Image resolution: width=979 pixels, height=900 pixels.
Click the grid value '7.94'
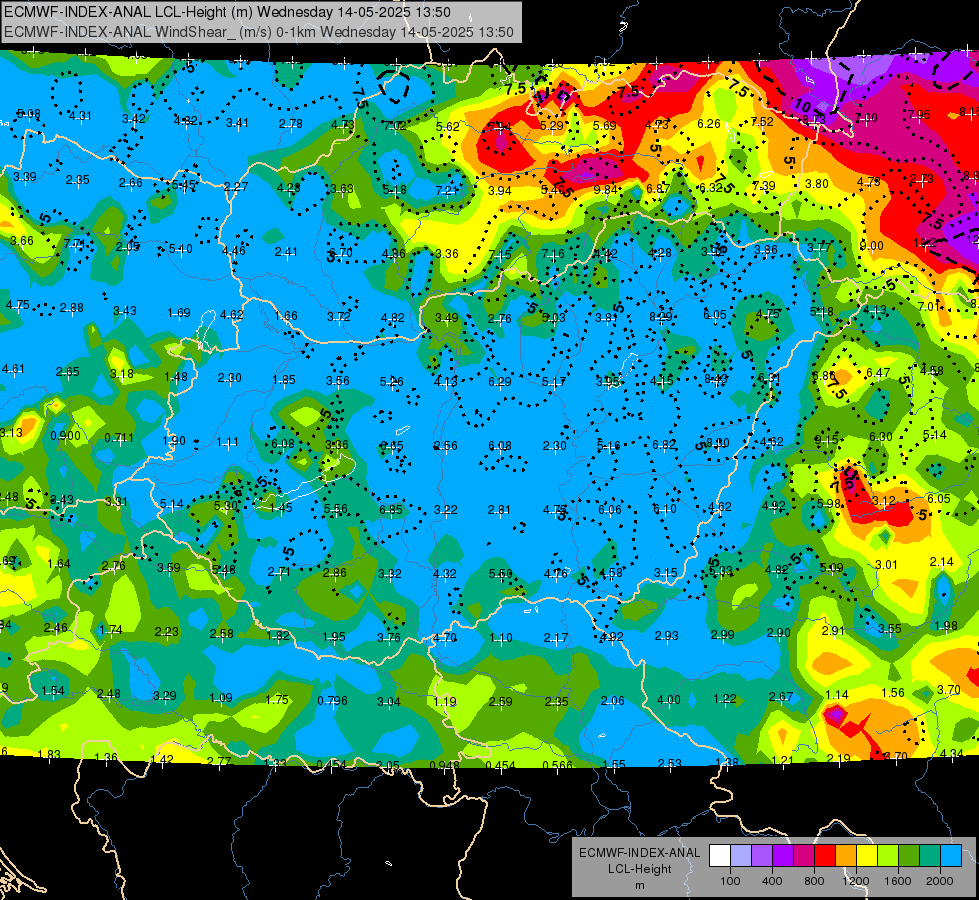[x=499, y=127]
